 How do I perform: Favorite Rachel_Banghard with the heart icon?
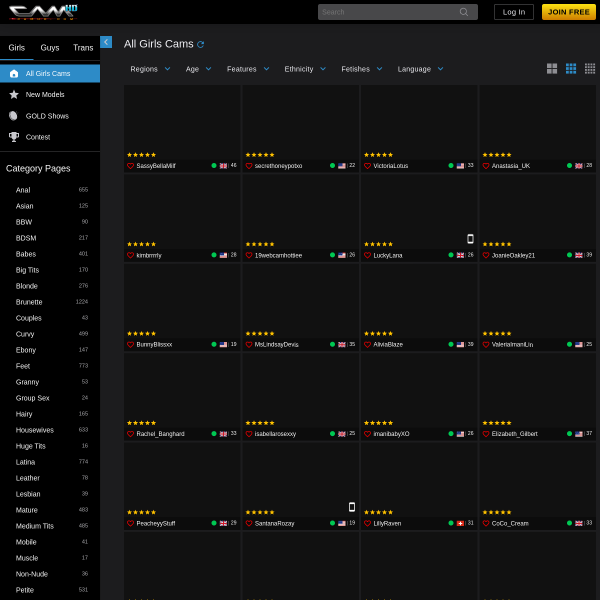coord(130,434)
